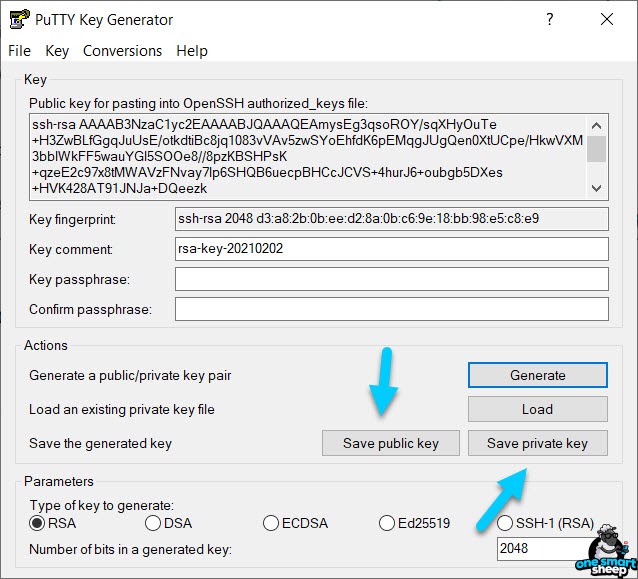638x579 pixels.
Task: Click the public key scrollbar thumb
Action: (x=597, y=149)
